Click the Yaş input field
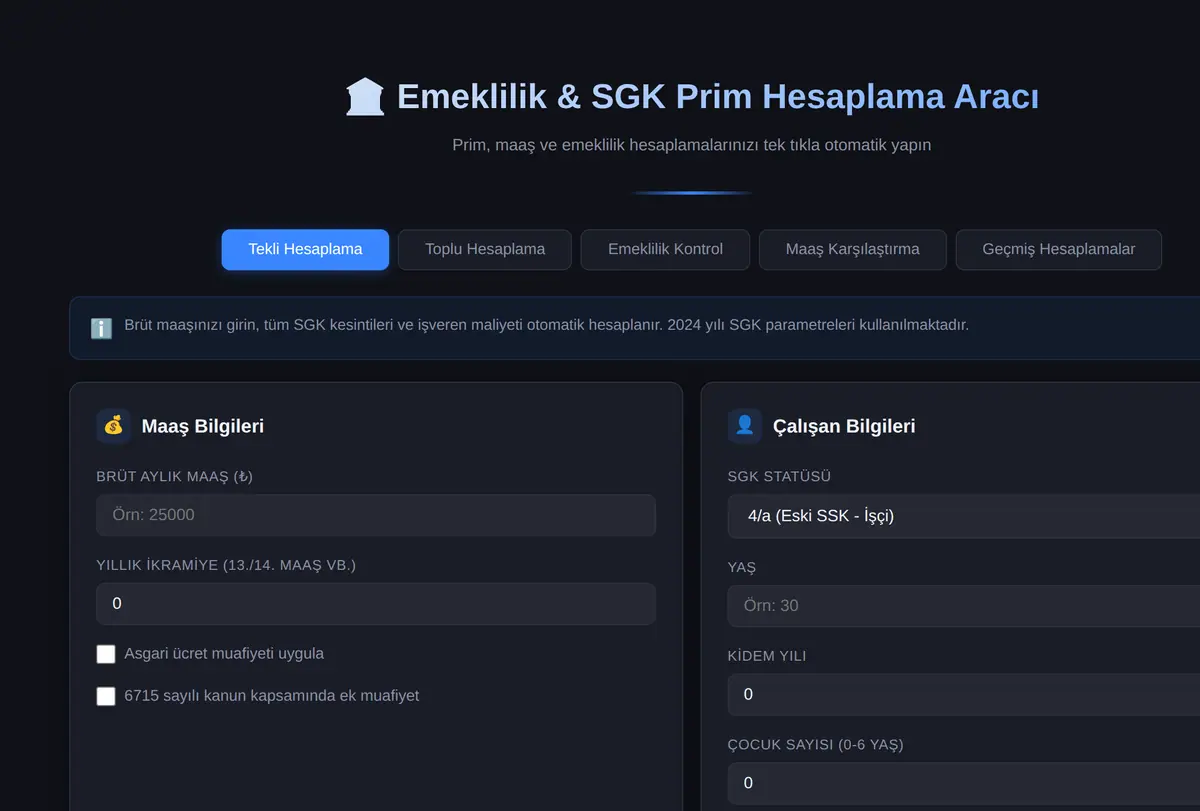The height and width of the screenshot is (811, 1200). point(964,606)
